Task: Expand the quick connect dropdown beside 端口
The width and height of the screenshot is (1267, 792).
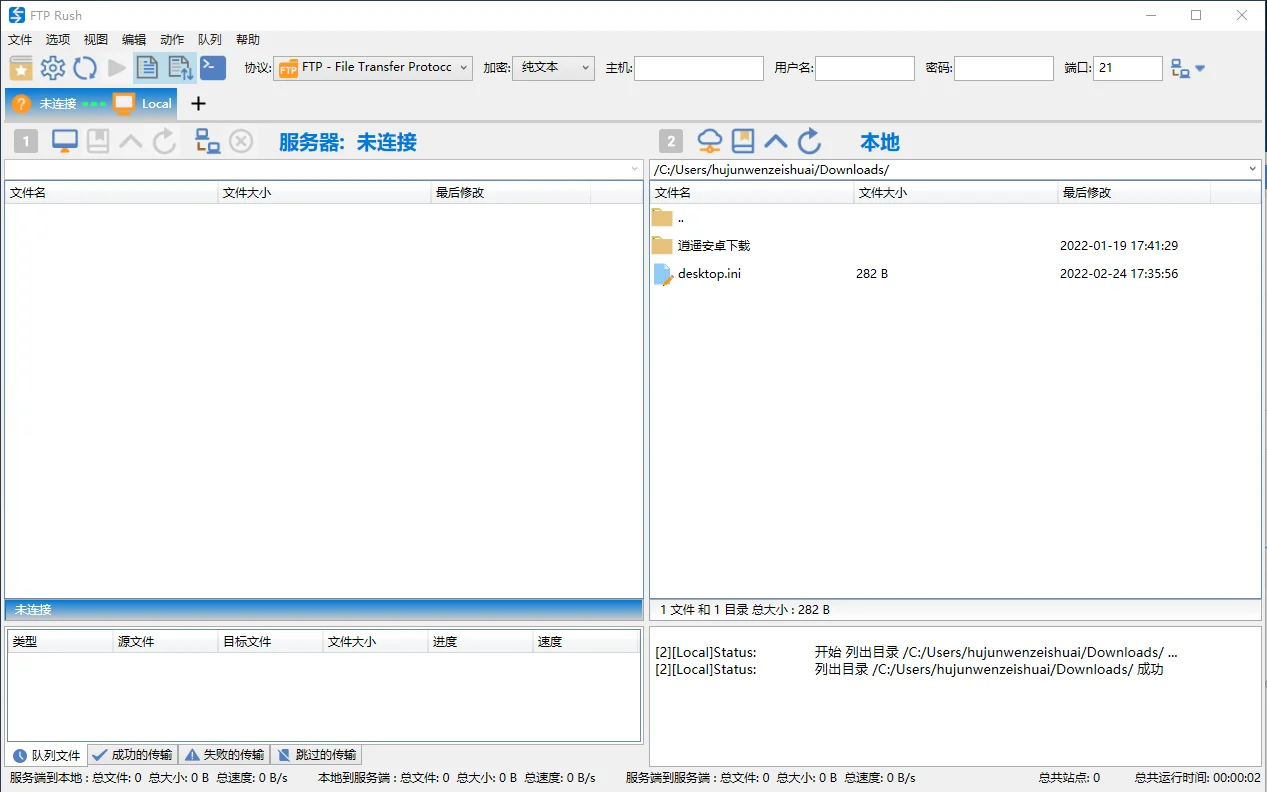Action: point(1201,67)
